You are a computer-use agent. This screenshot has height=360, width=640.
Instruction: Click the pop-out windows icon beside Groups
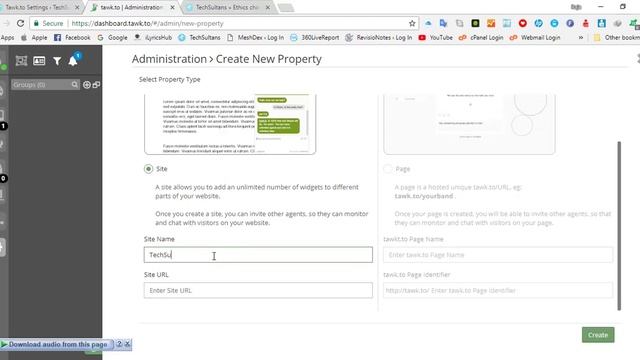96,85
